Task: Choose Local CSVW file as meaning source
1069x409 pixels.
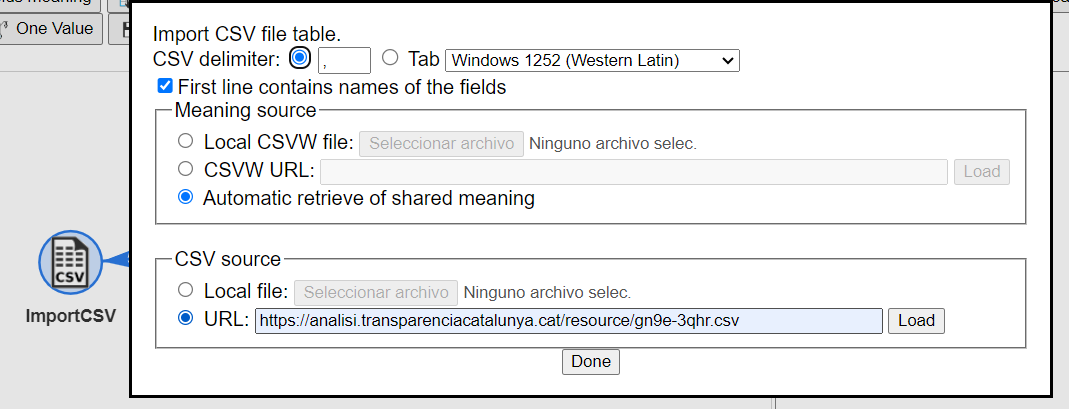Action: [x=185, y=142]
